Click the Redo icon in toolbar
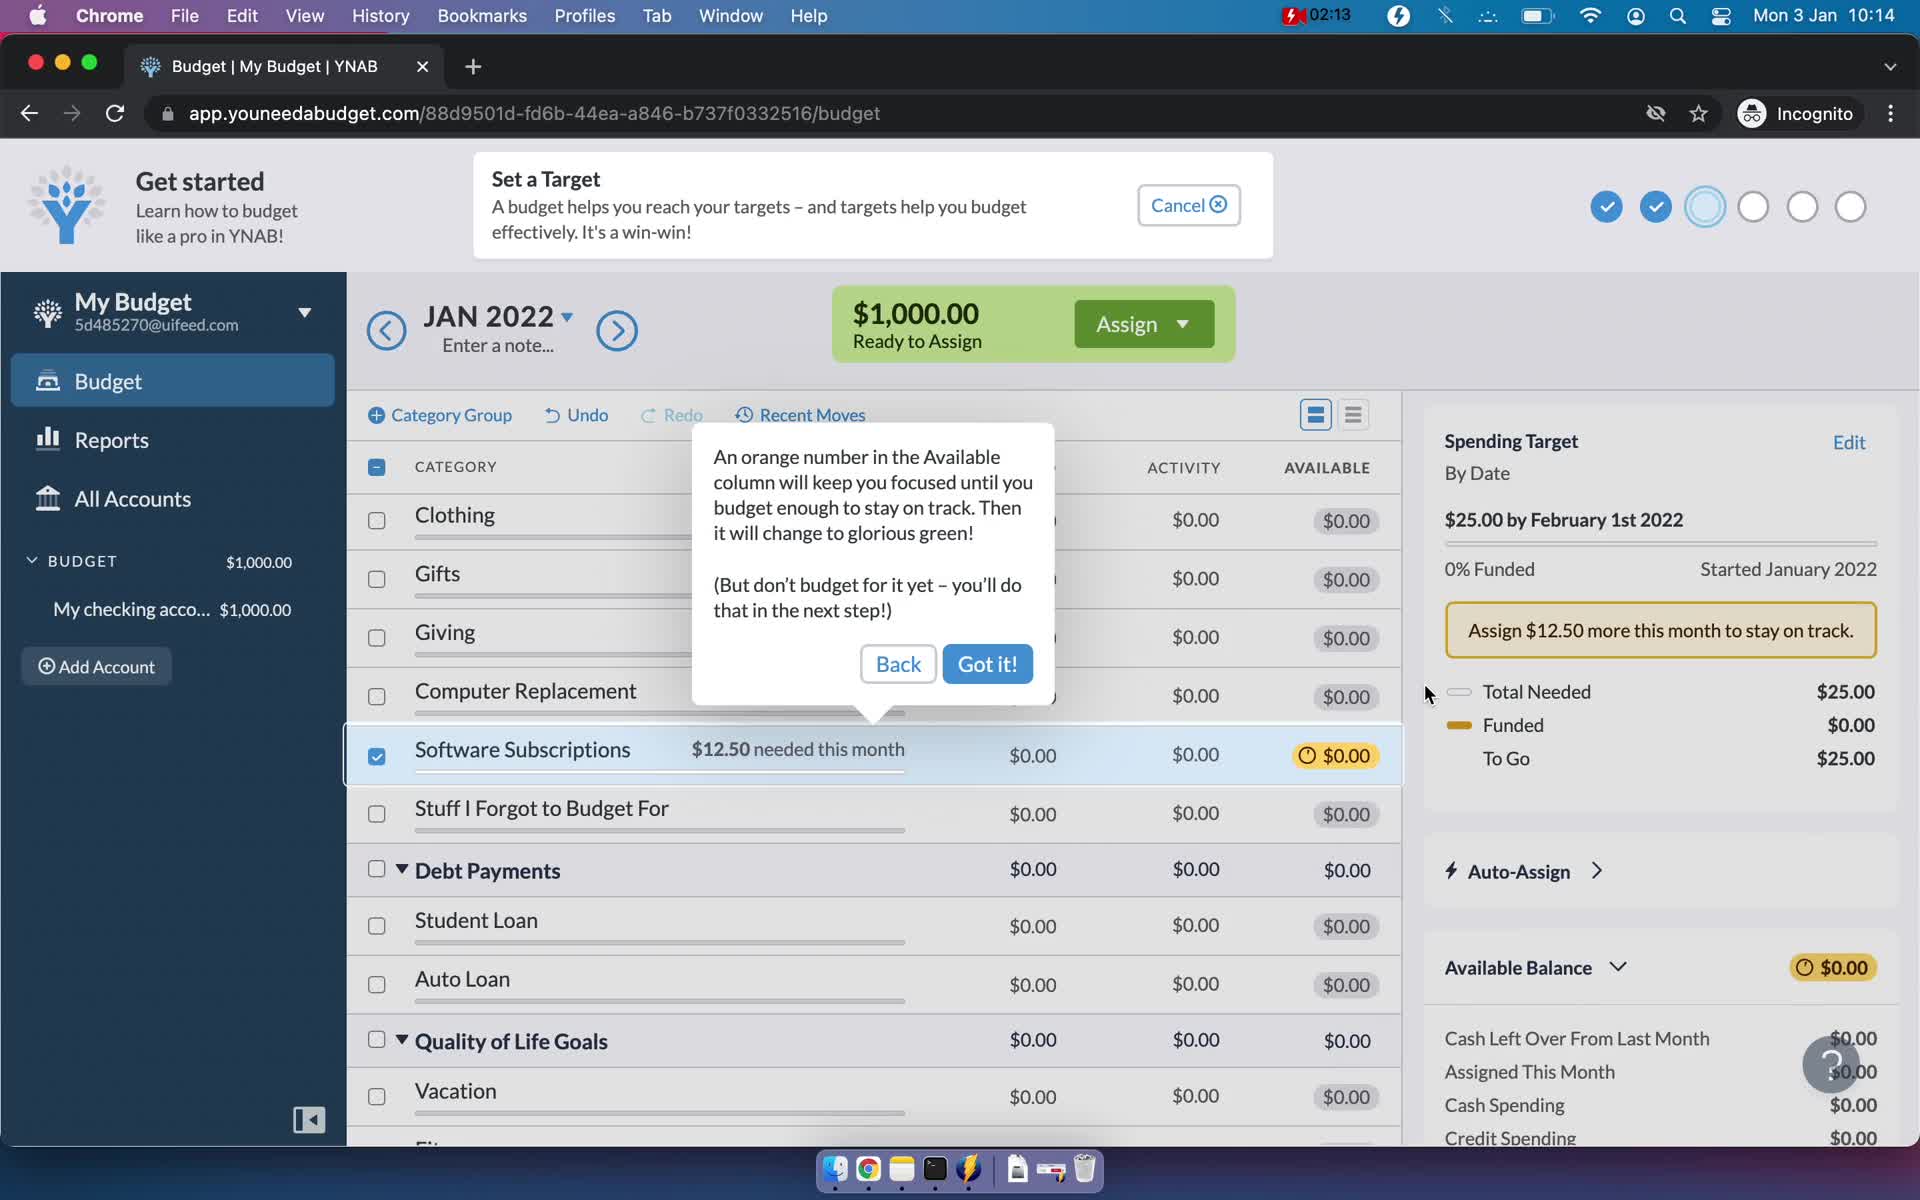The image size is (1920, 1200). click(647, 413)
